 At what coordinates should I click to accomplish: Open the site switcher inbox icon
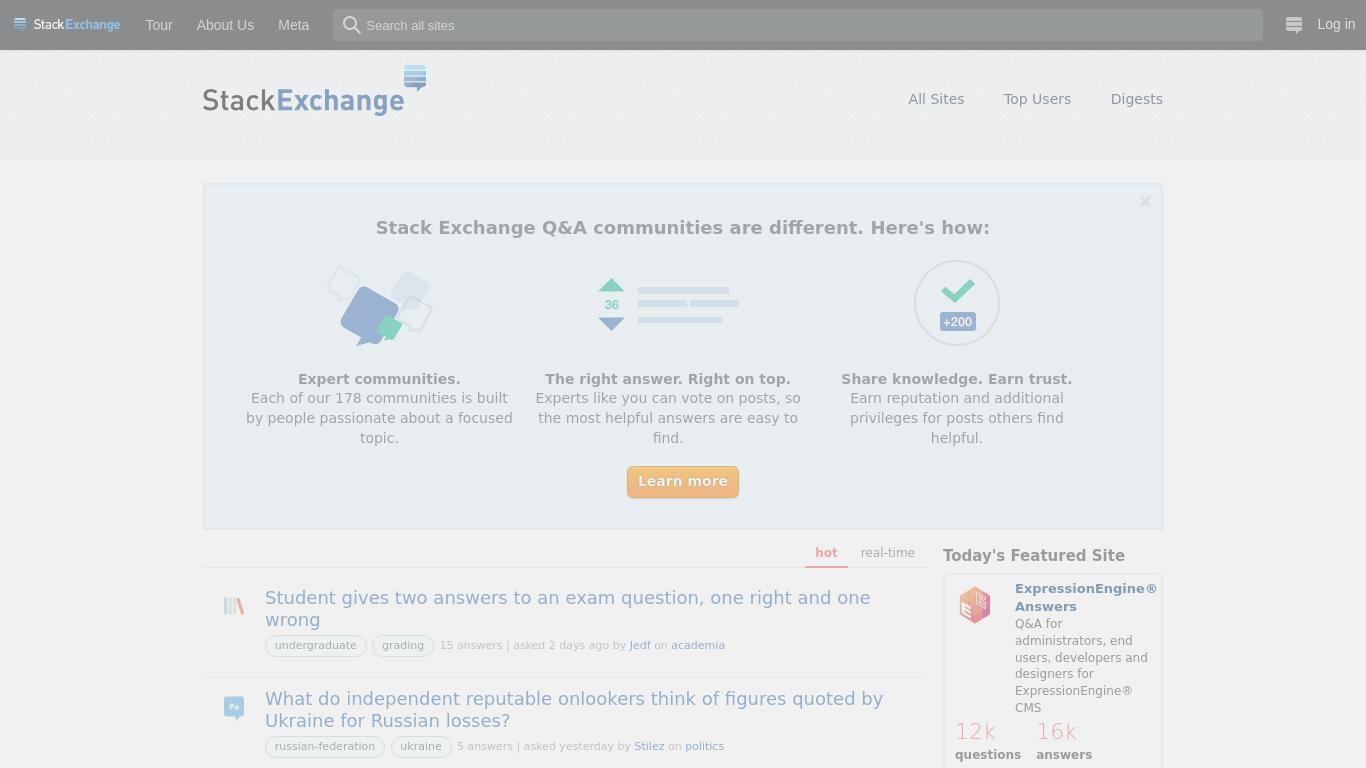[1293, 25]
